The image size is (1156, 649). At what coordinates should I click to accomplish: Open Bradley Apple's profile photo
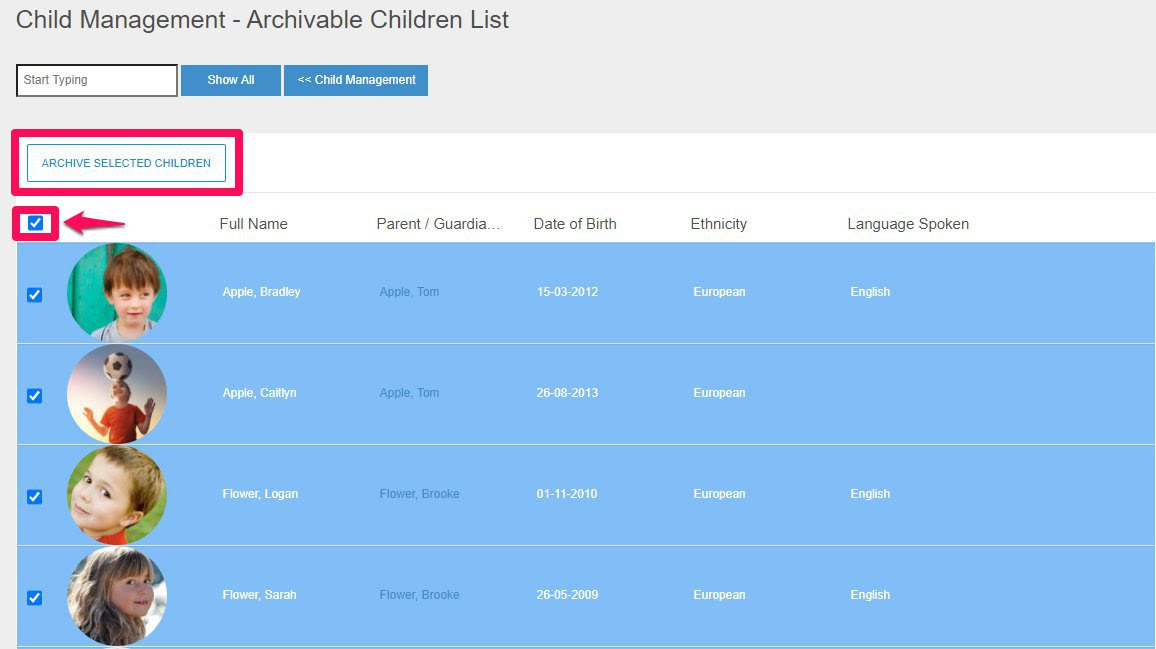tap(117, 293)
